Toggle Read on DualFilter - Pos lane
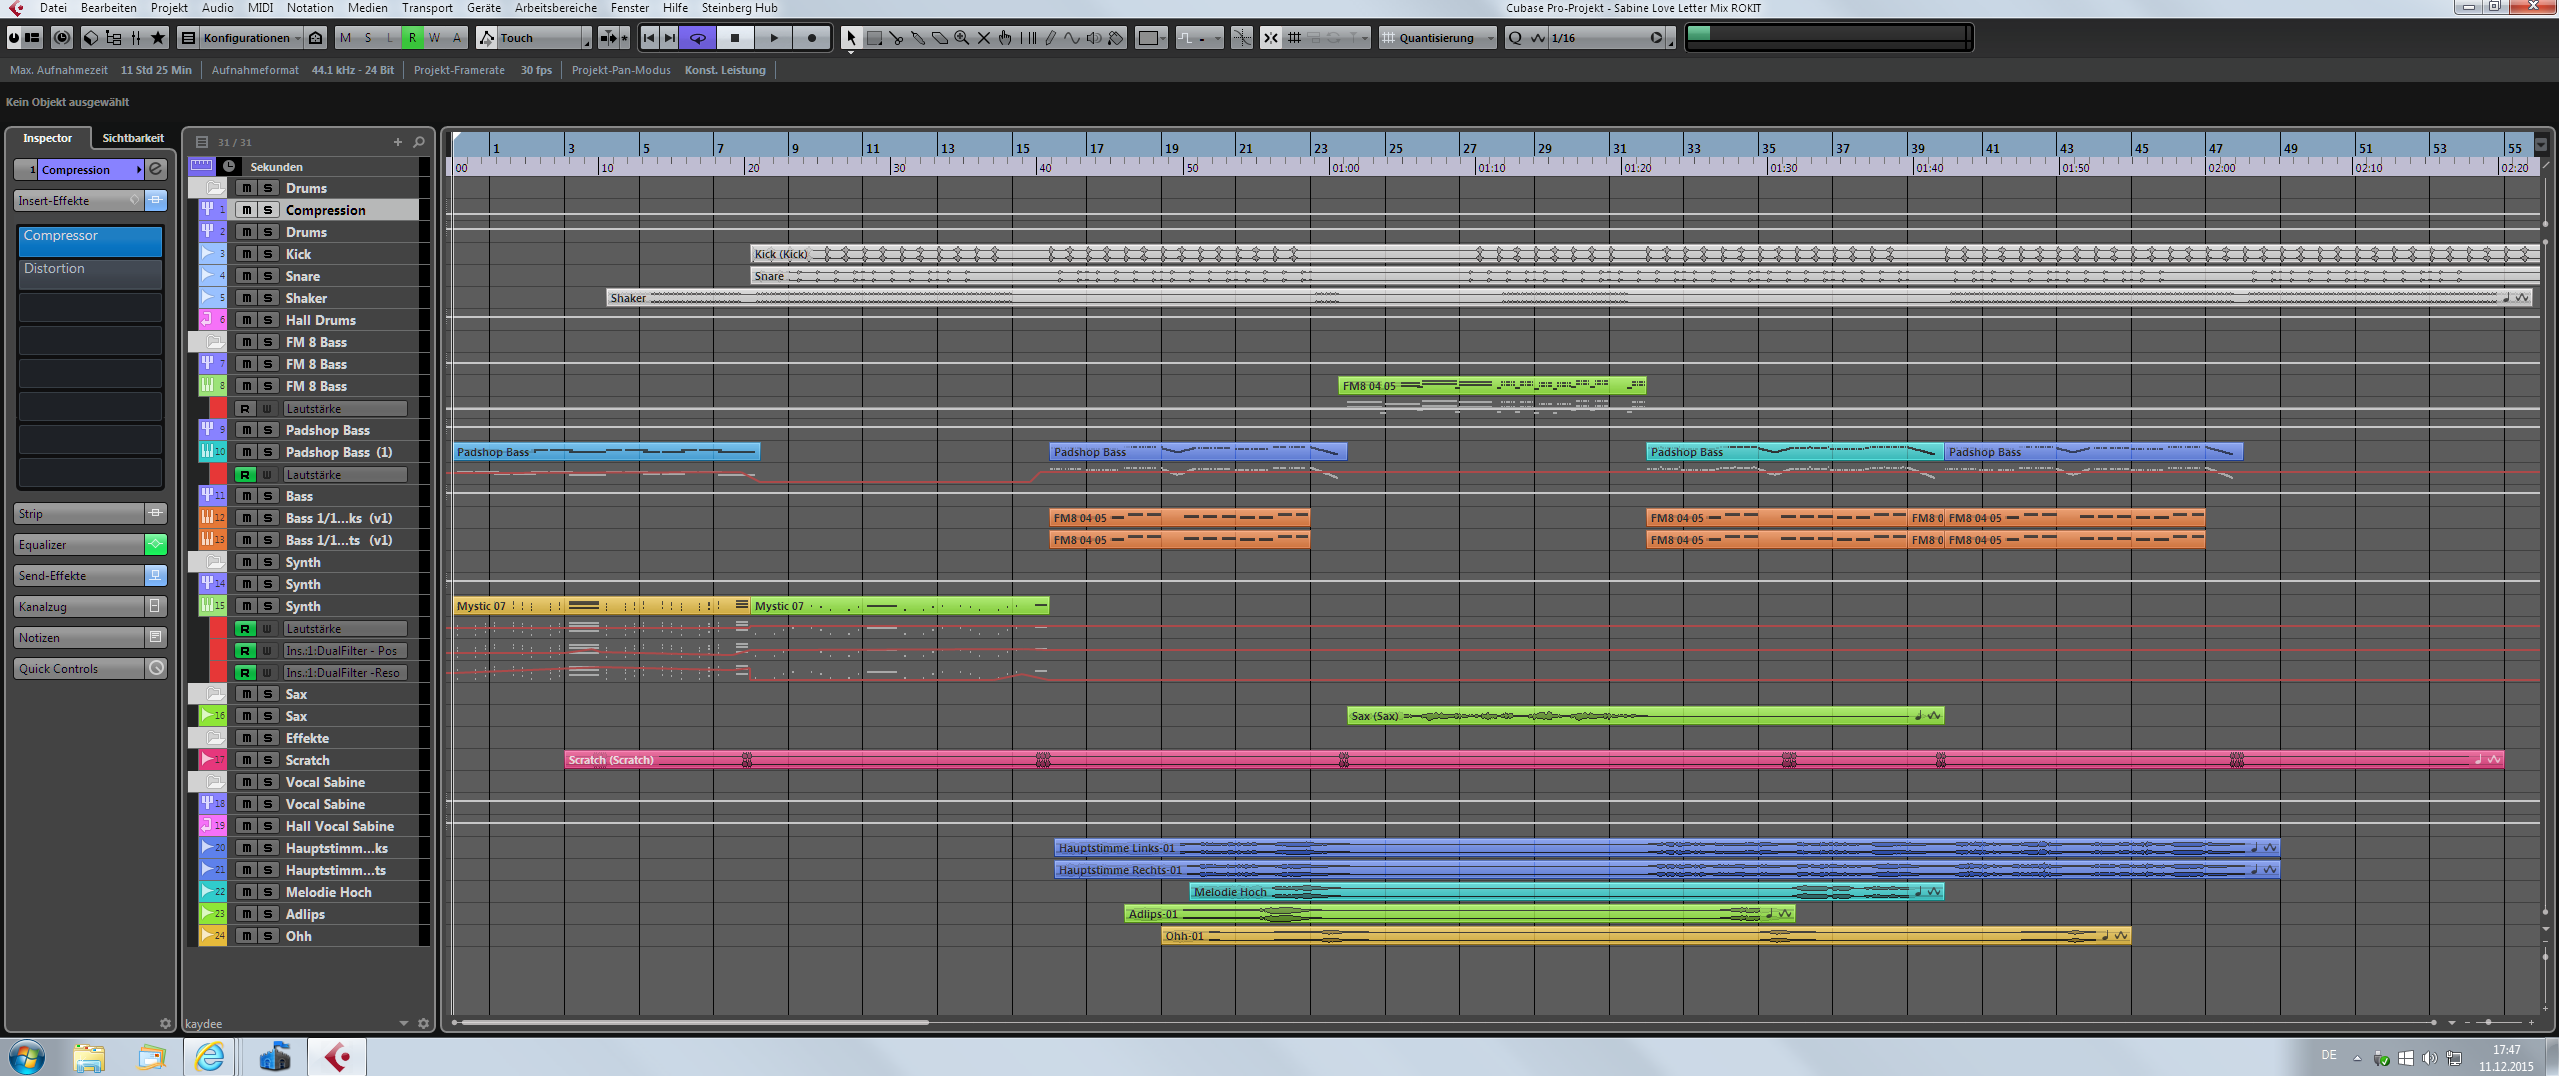2559x1076 pixels. (x=245, y=650)
